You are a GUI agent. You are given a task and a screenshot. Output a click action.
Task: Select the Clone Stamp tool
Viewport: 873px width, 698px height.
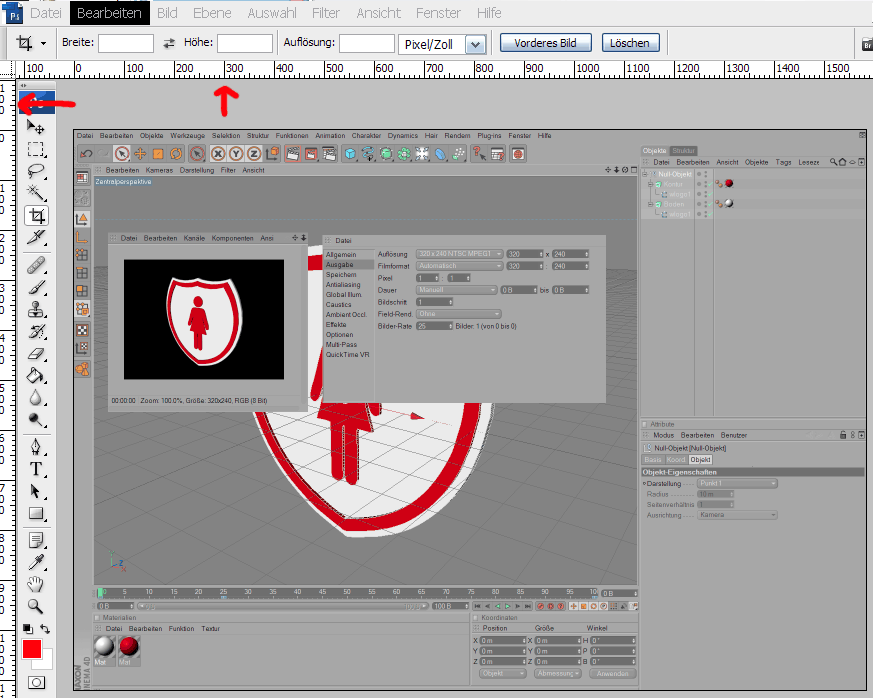(x=36, y=309)
